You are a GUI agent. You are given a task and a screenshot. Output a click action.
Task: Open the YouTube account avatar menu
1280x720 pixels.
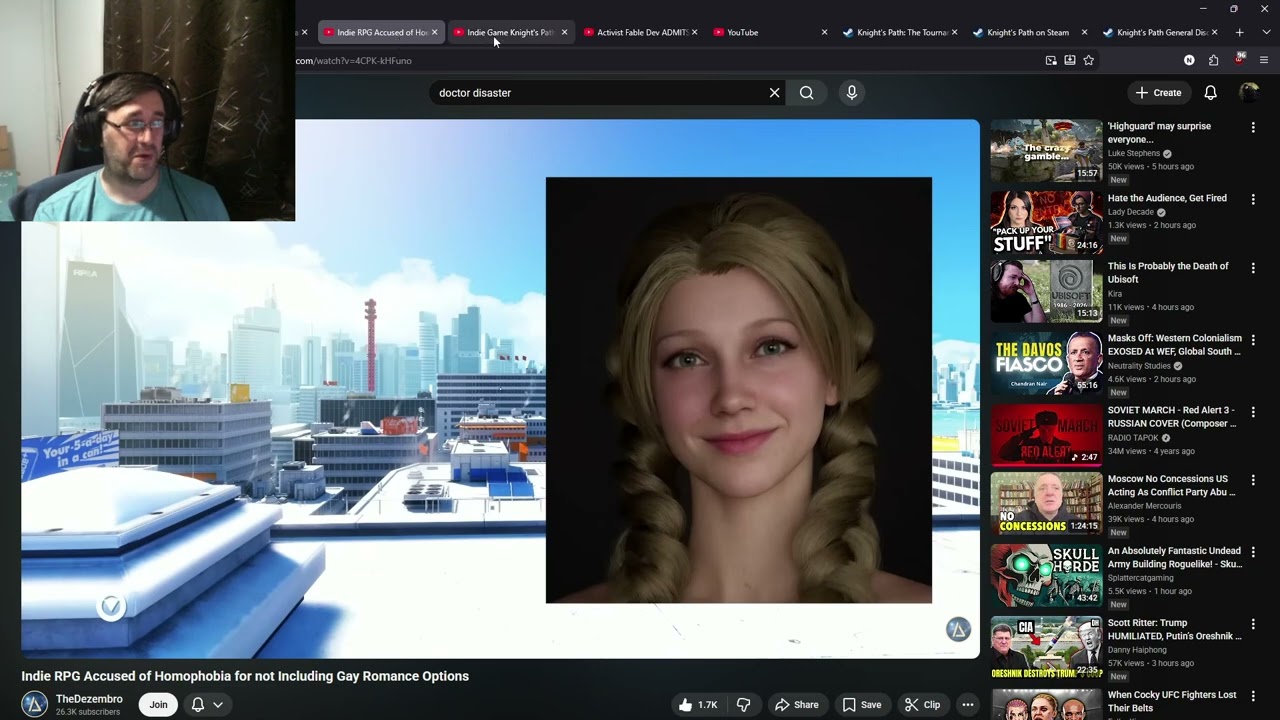tap(1249, 93)
